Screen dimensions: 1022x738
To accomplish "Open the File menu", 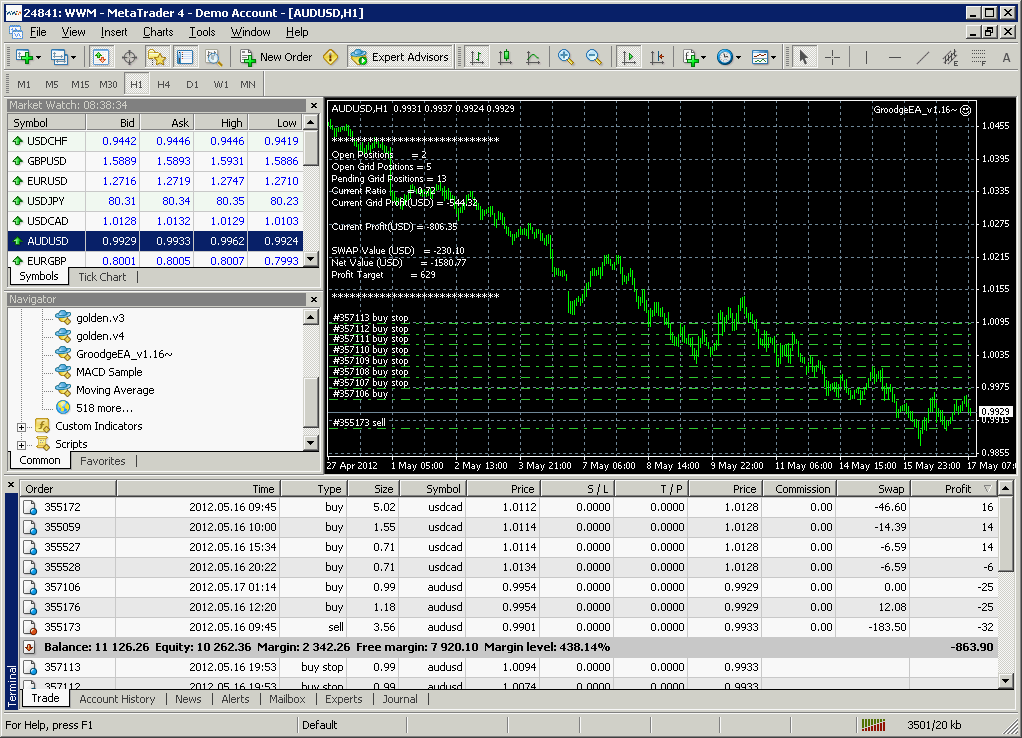I will click(38, 32).
